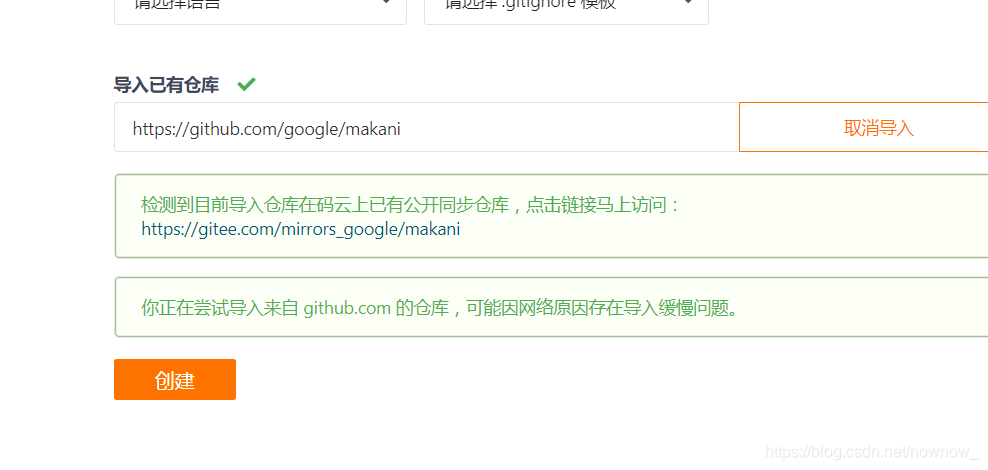The height and width of the screenshot is (470, 988).
Task: Click the arrow on the language selector
Action: [x=386, y=3]
